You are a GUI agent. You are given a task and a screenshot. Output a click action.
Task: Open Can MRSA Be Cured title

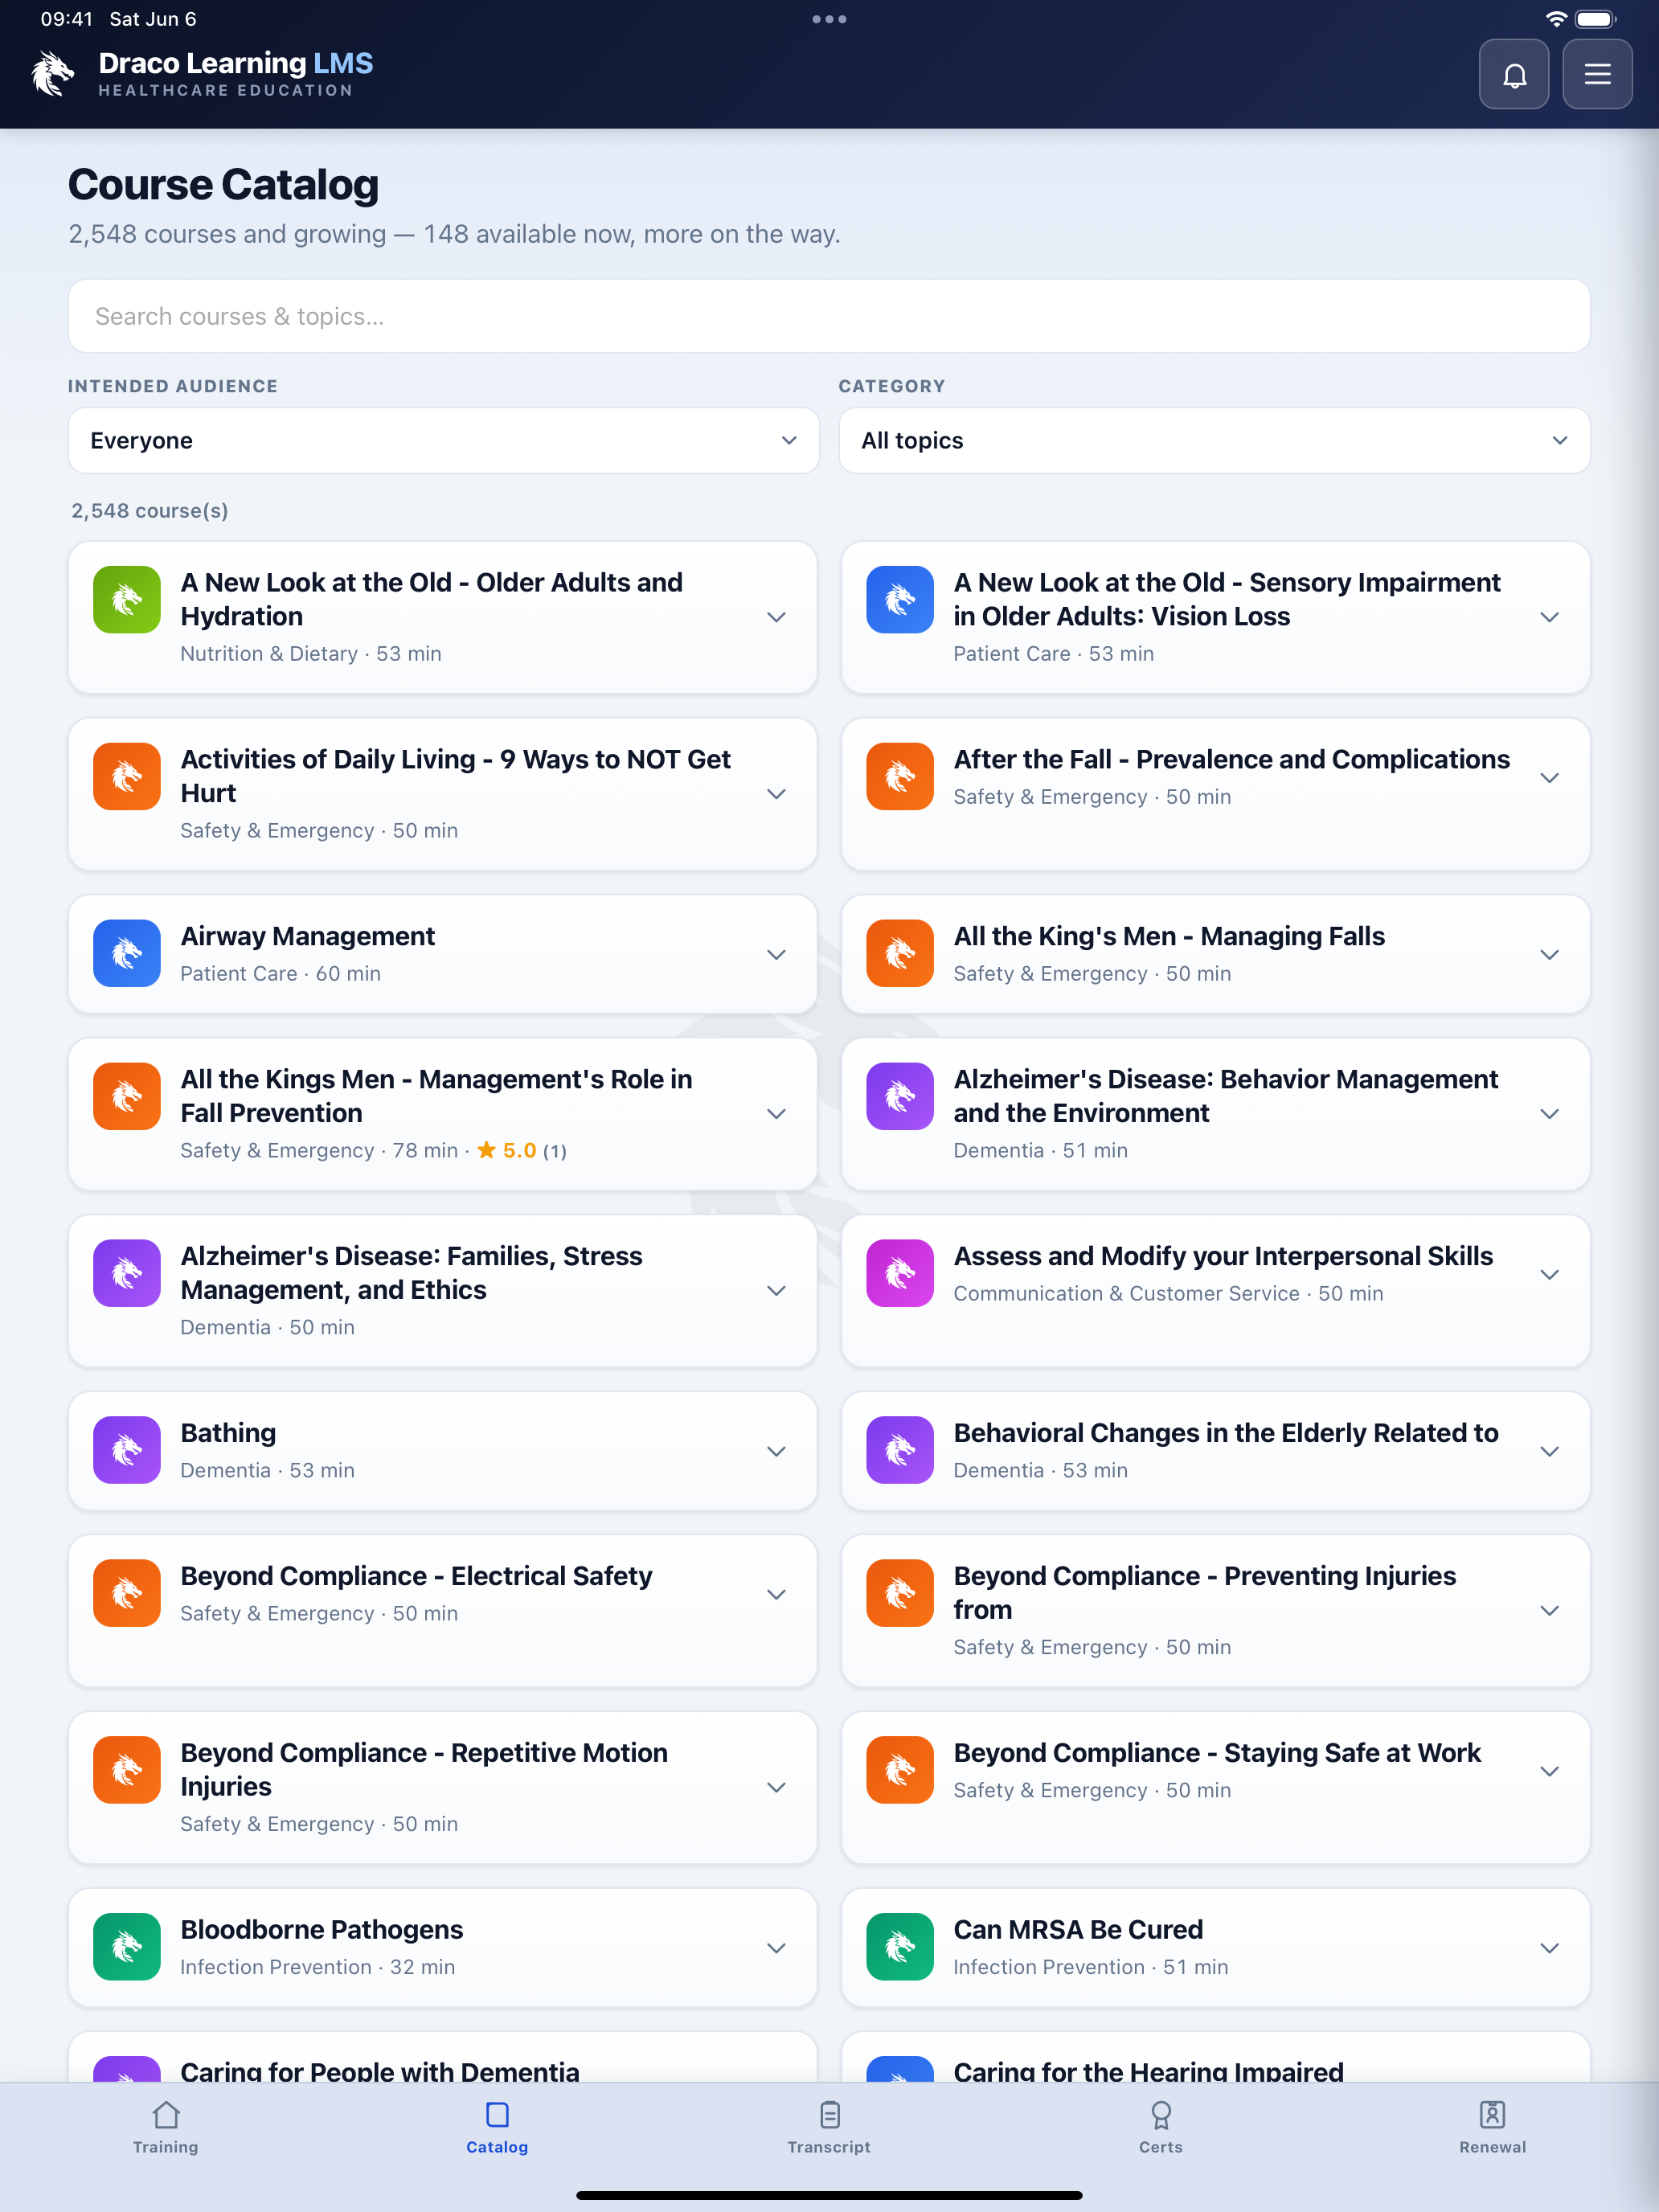click(x=1078, y=1930)
